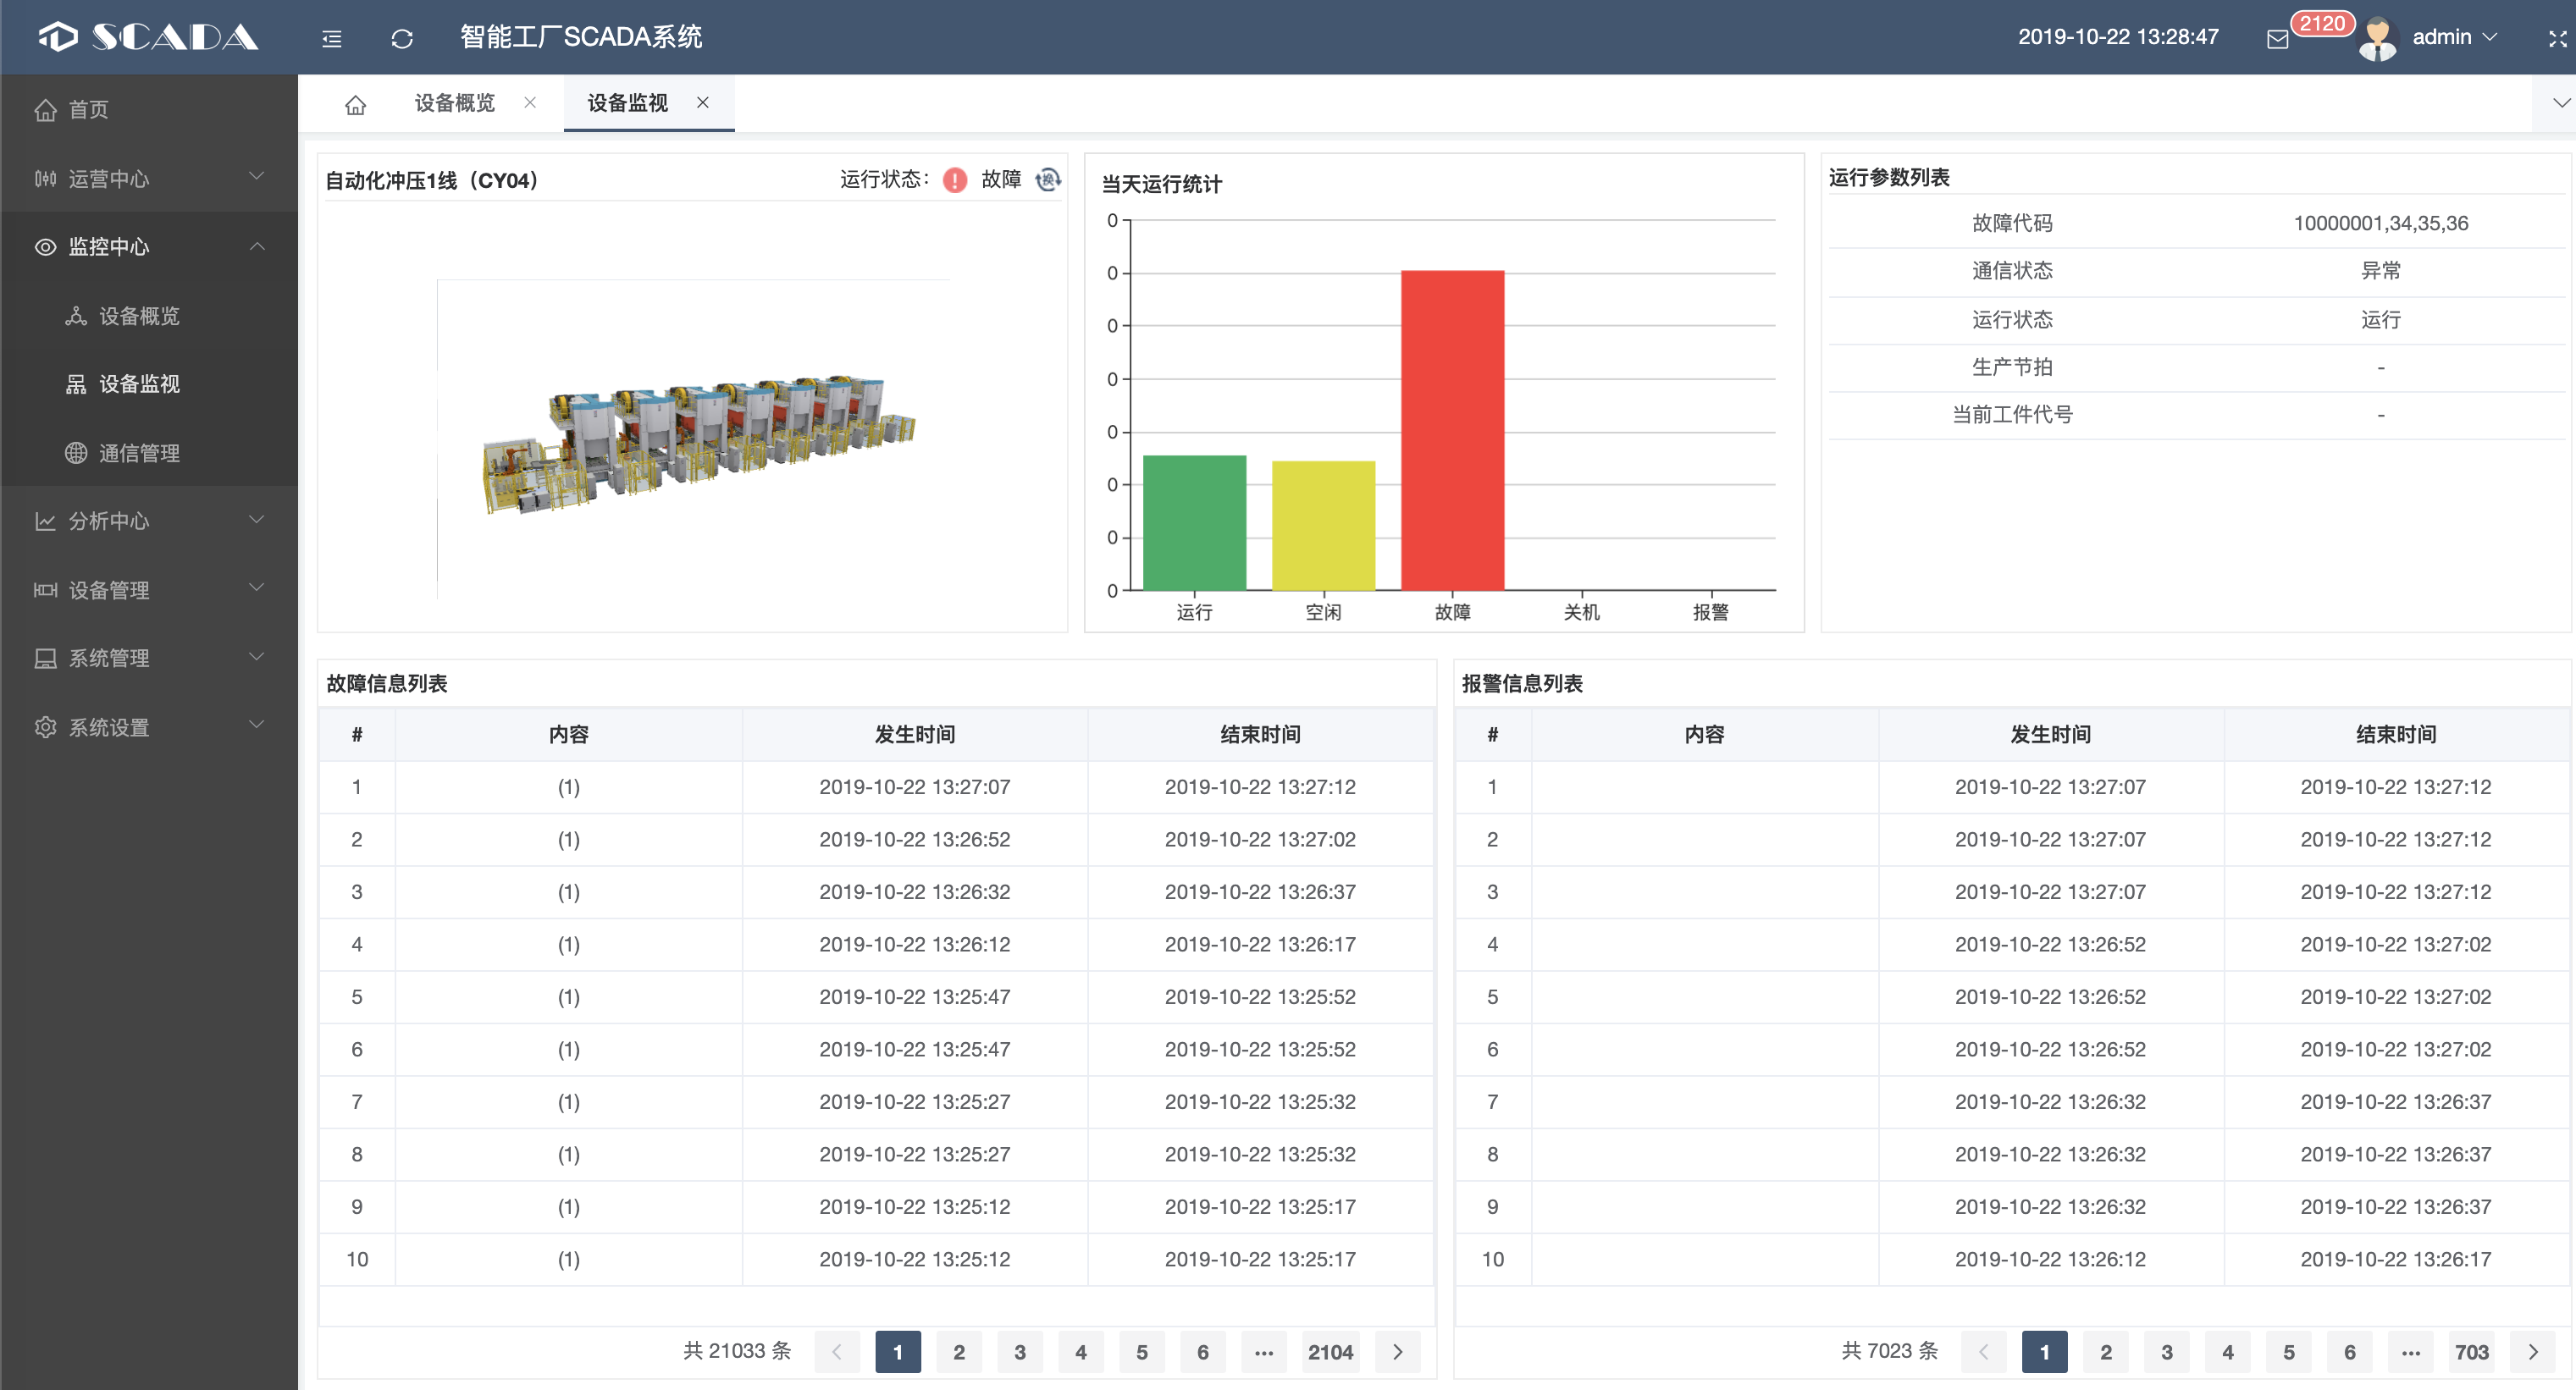Click the fullscreen toggle icon

coord(2556,38)
